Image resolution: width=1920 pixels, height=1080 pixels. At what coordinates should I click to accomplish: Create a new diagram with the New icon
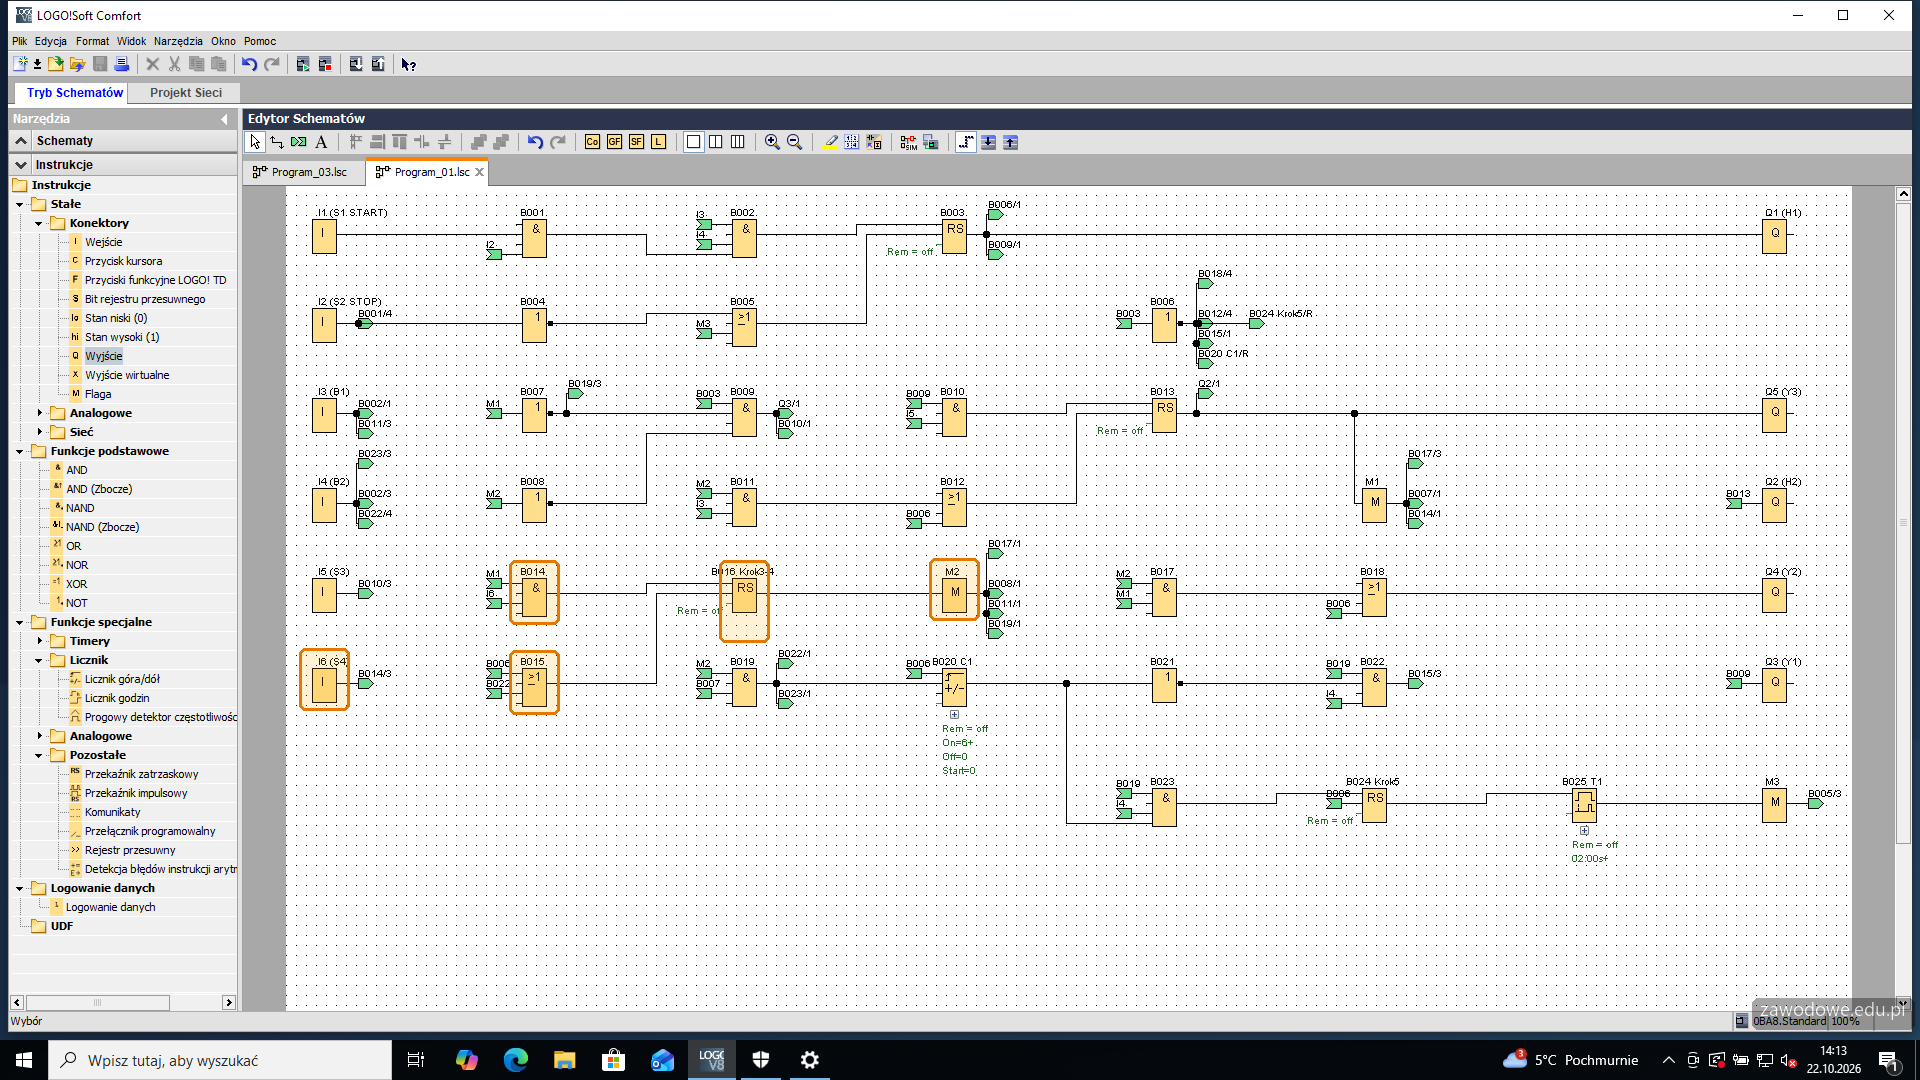pos(20,64)
